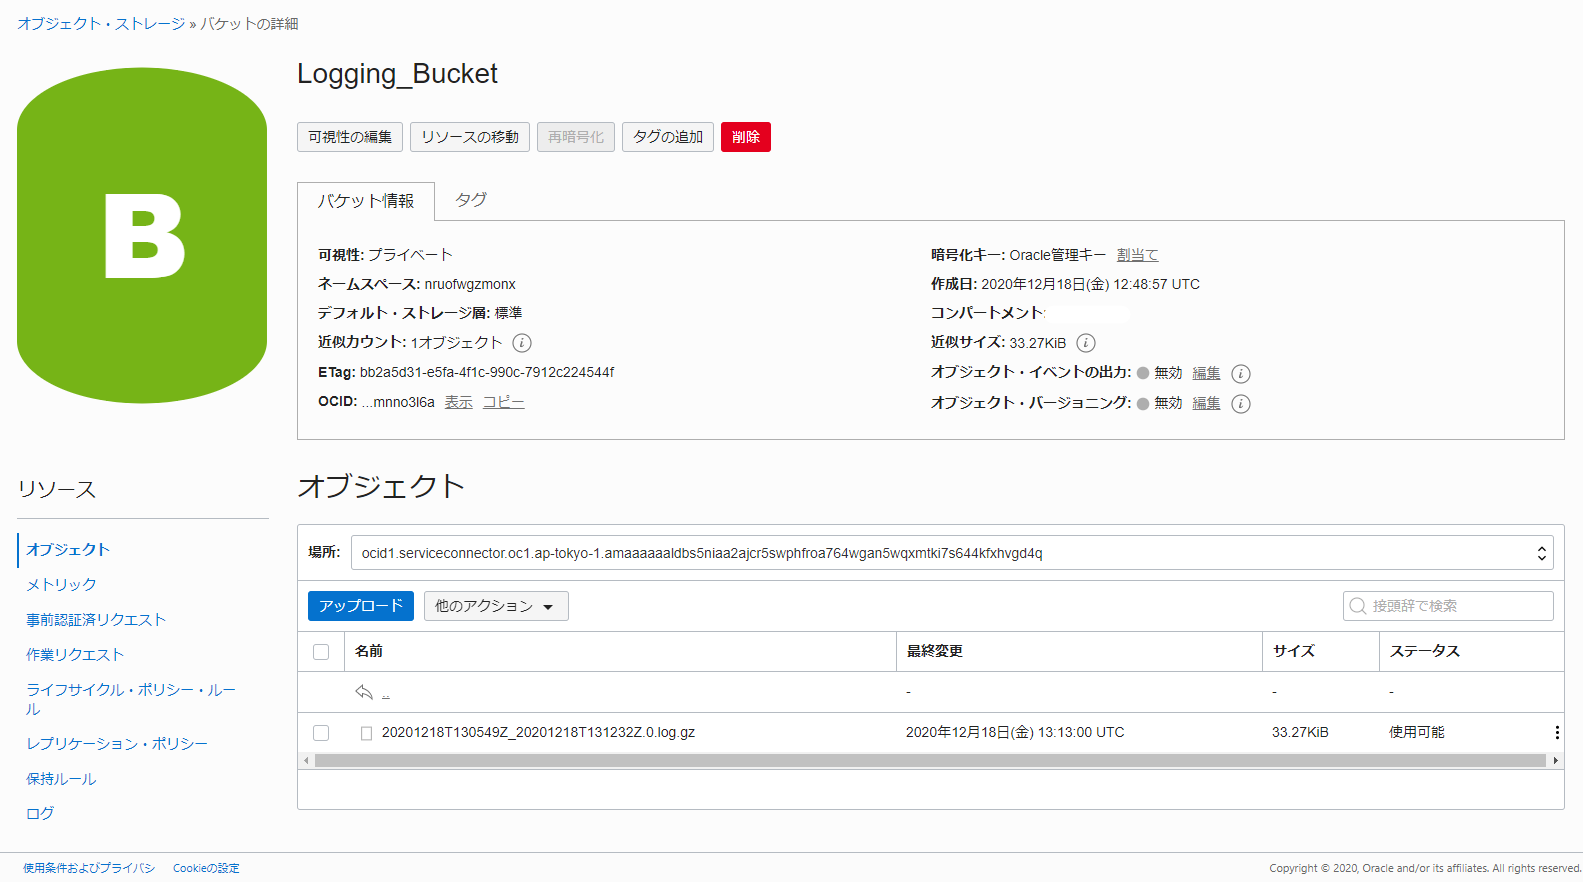
Task: Click the horizontal scrollbar of the objects table
Action: tap(930, 761)
